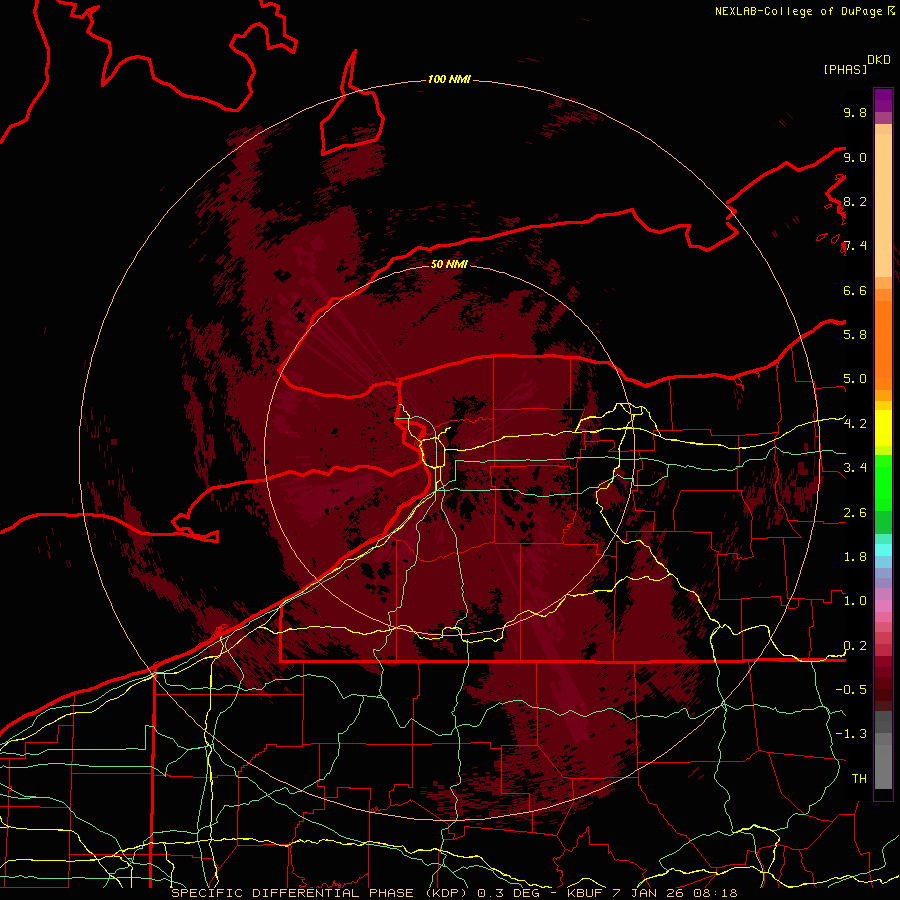Click the 5.8 scale value
Screen dimensions: 900x900
[855, 334]
